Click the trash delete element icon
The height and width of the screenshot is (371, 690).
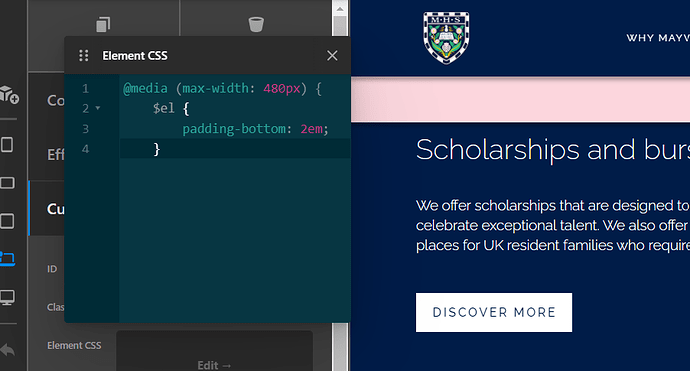256,24
